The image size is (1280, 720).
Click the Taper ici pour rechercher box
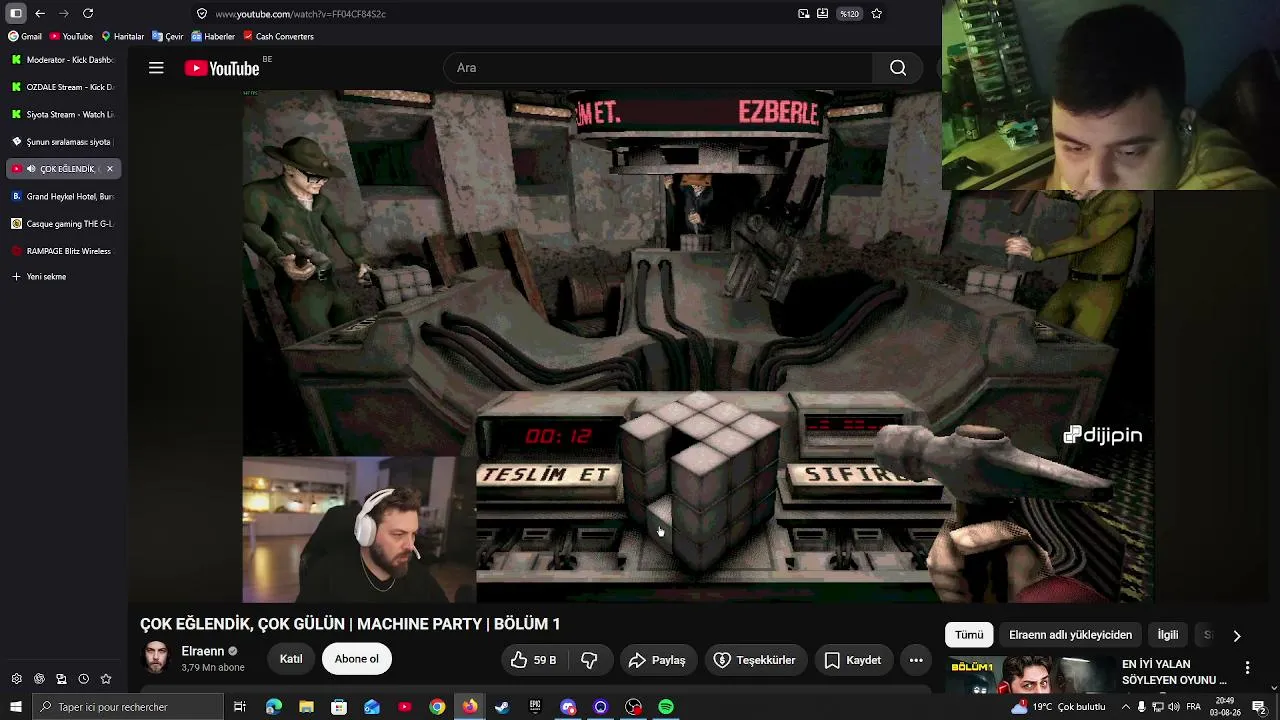click(x=127, y=707)
